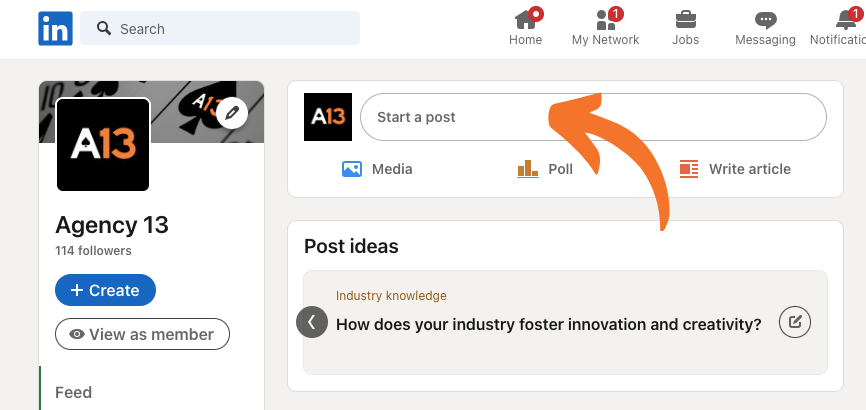This screenshot has height=410, width=866.
Task: Select the Feed sidebar tab
Action: (73, 392)
